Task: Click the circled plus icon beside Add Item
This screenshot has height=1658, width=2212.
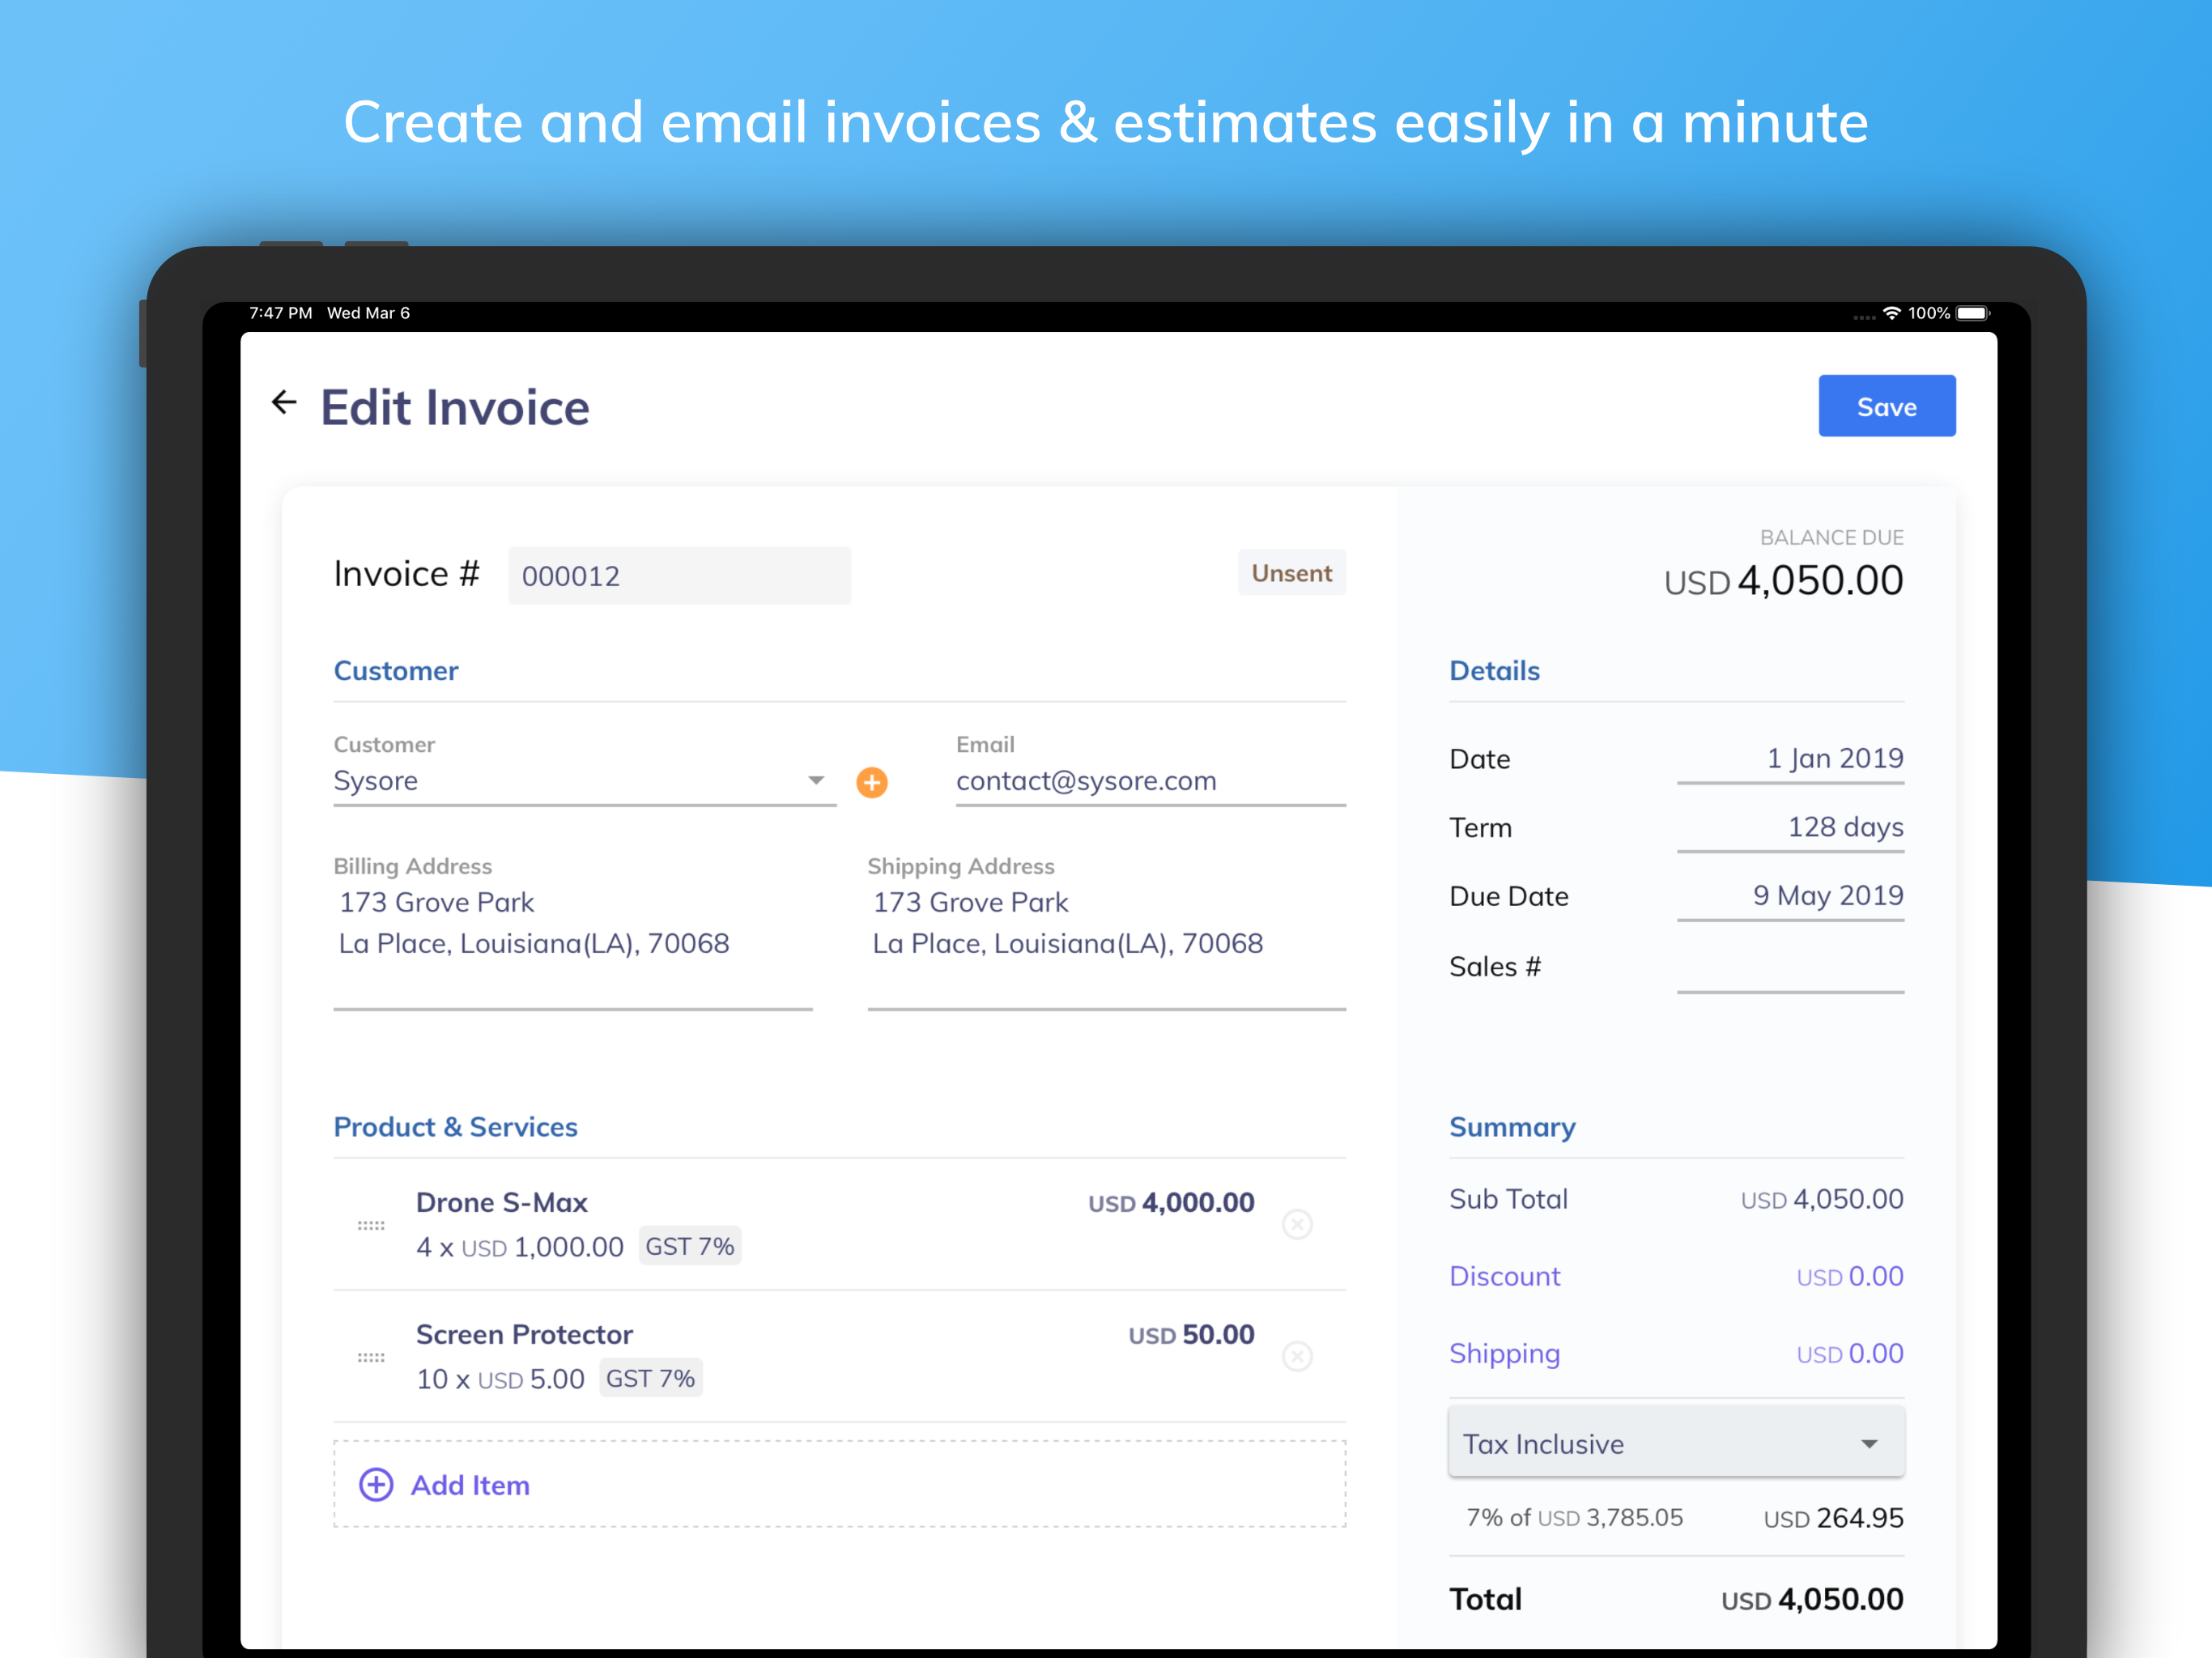Action: tap(376, 1484)
